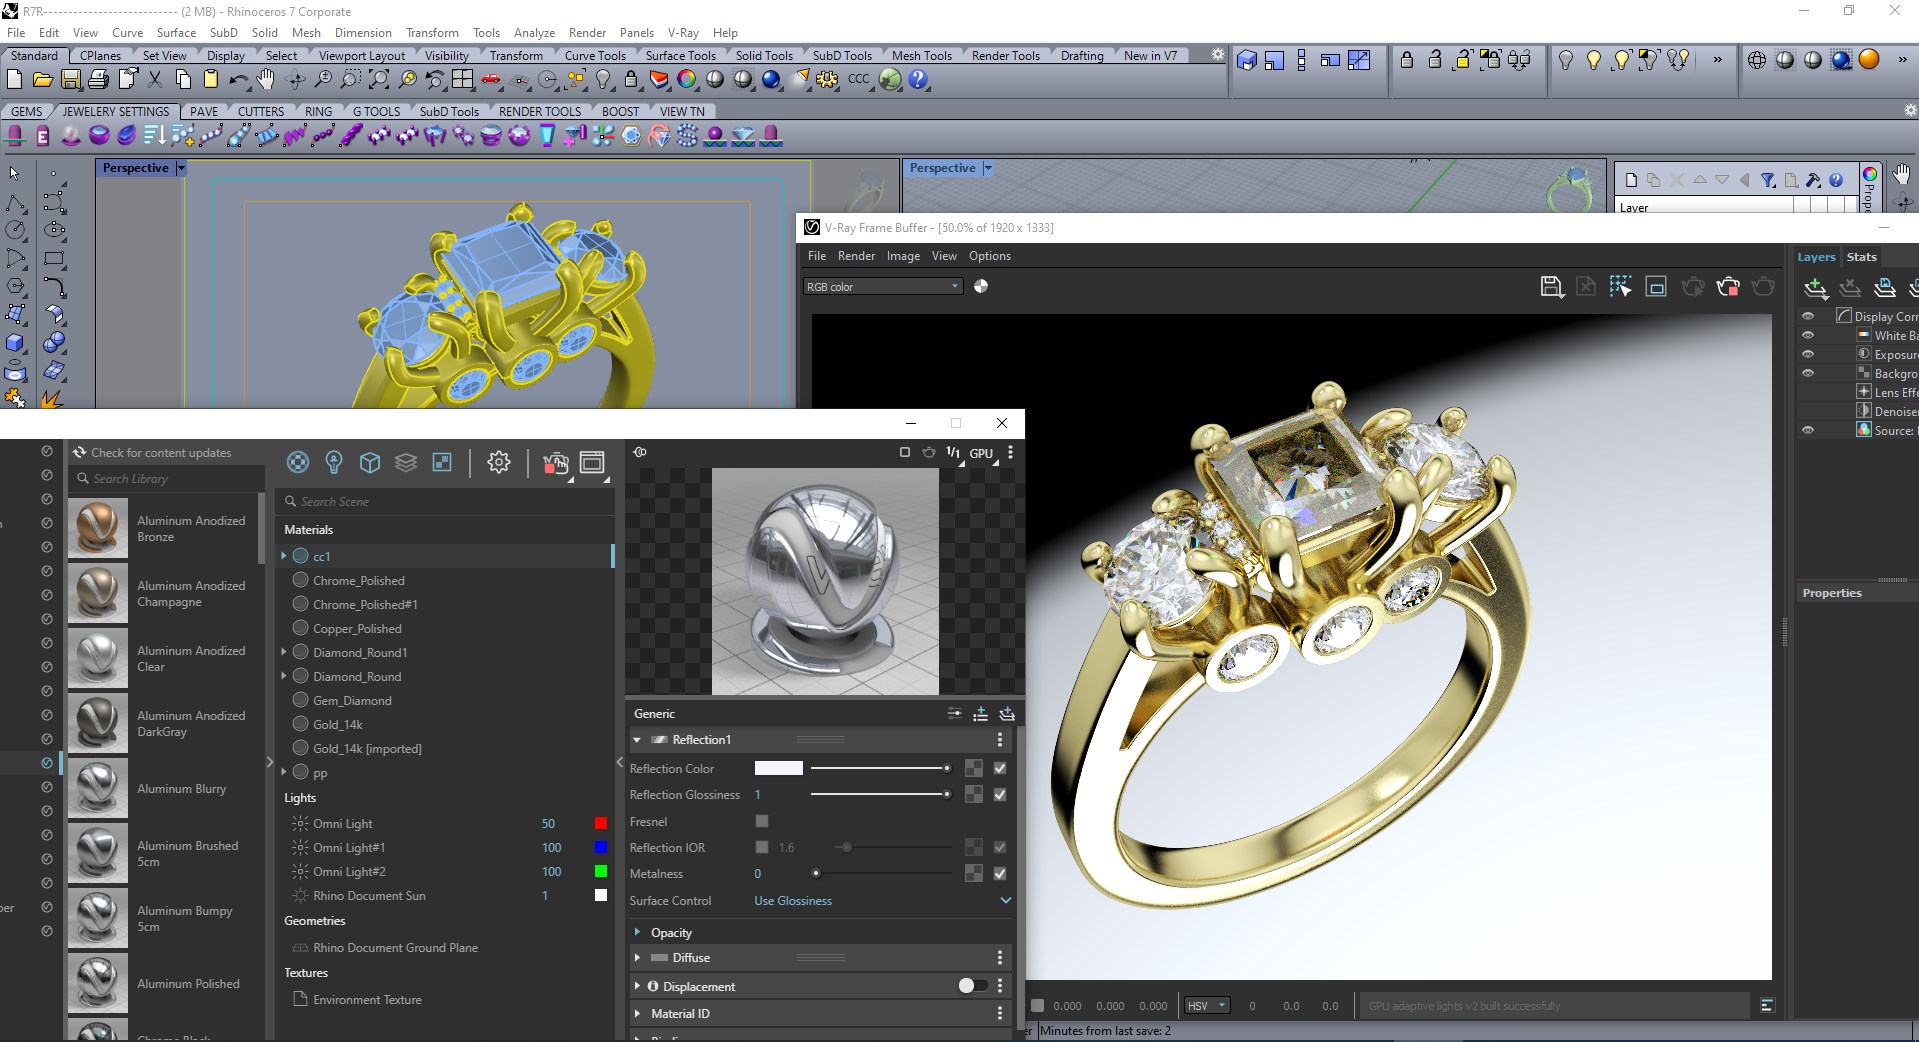Image resolution: width=1919 pixels, height=1042 pixels.
Task: Click the Reflection Color swatch
Action: (778, 768)
